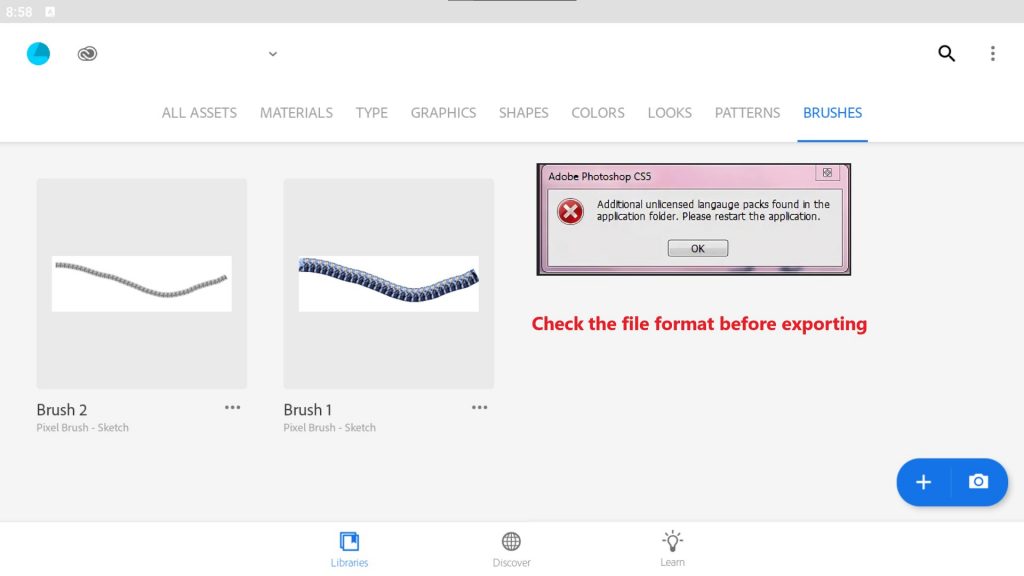Tap the camera capture button

pos(978,482)
